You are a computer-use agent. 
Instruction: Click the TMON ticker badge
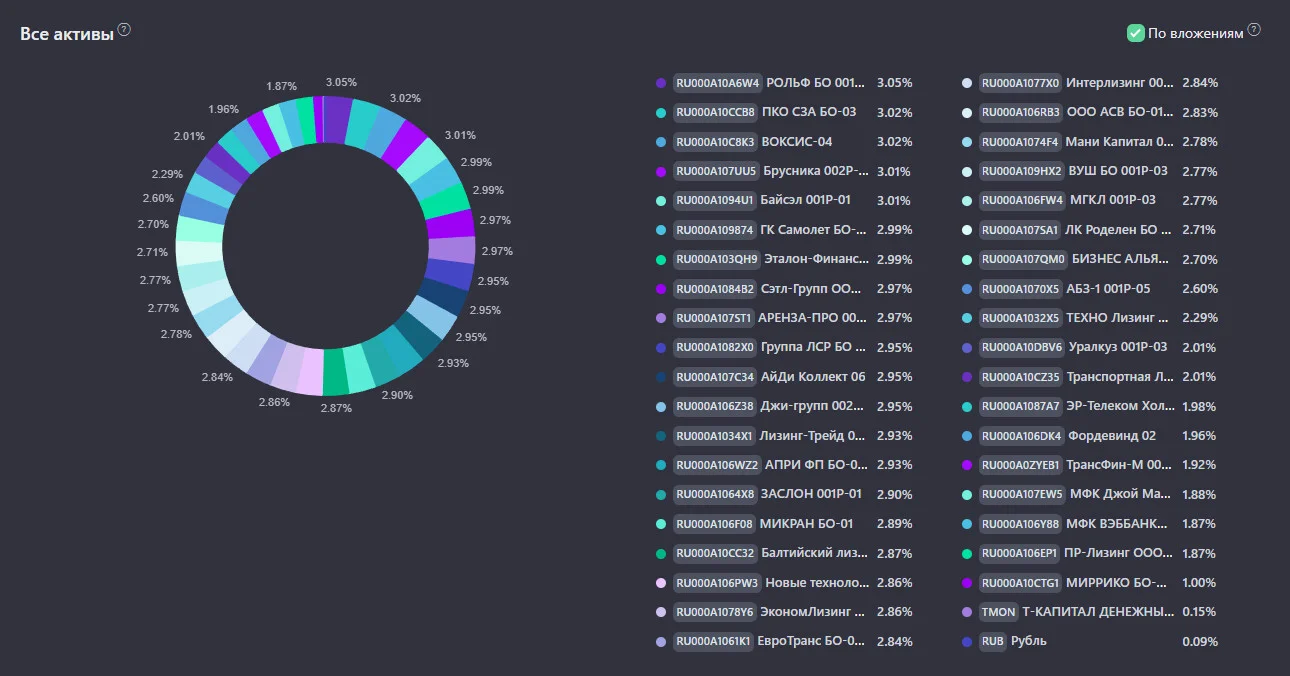point(998,612)
